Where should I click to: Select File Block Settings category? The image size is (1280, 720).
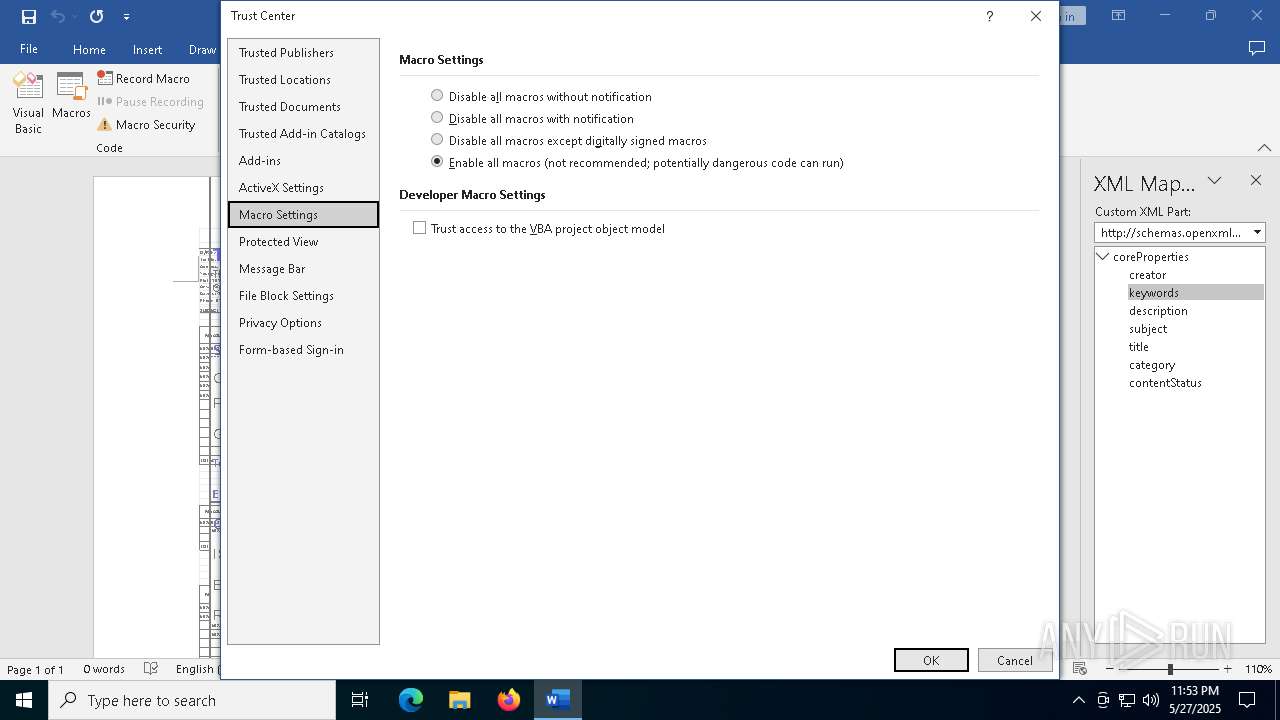click(303, 296)
